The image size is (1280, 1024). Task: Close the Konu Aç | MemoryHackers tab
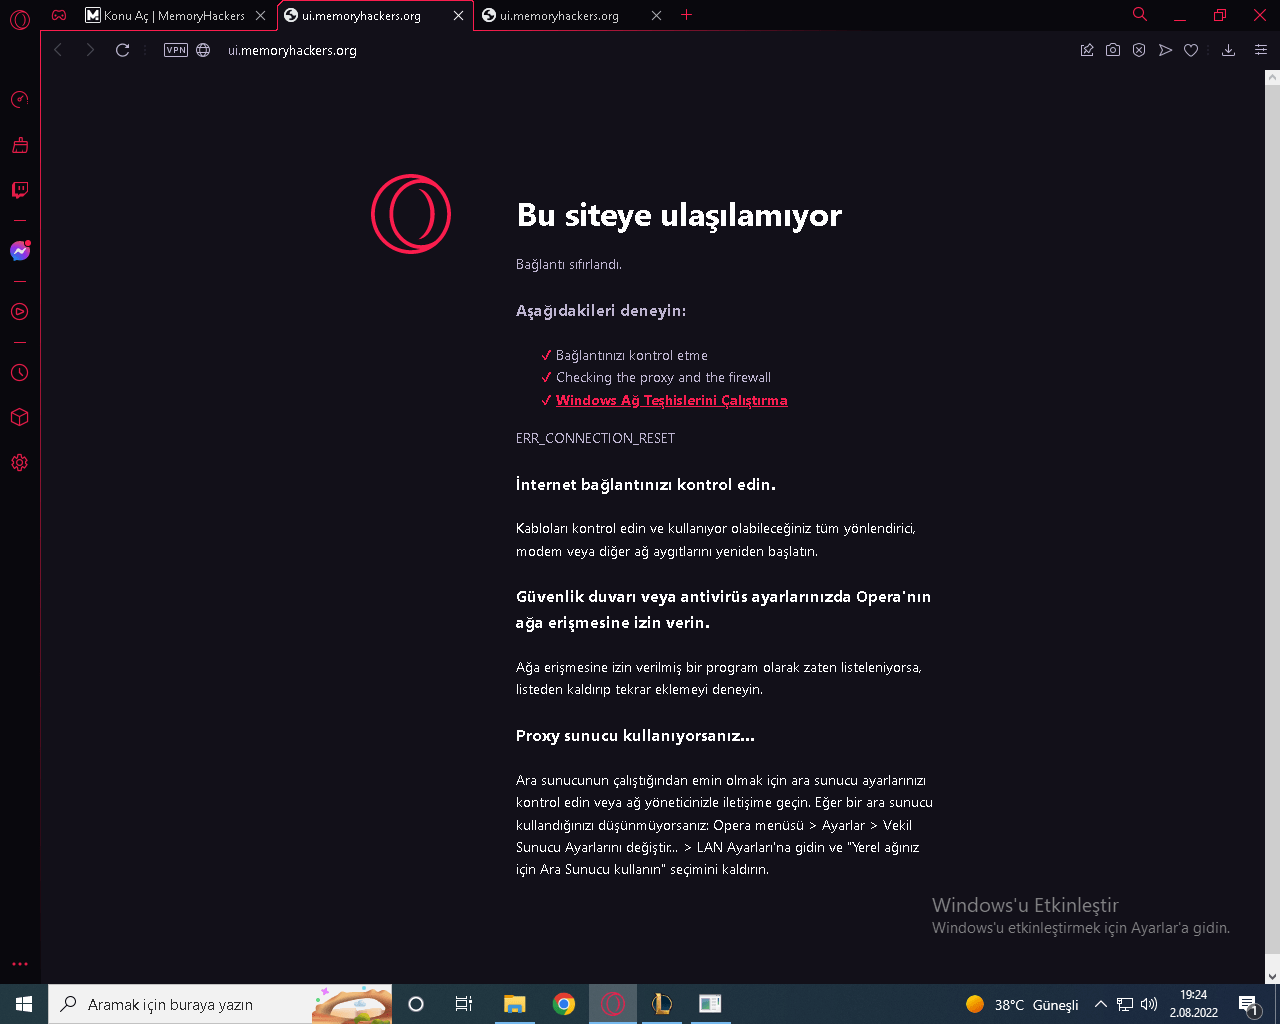[260, 16]
